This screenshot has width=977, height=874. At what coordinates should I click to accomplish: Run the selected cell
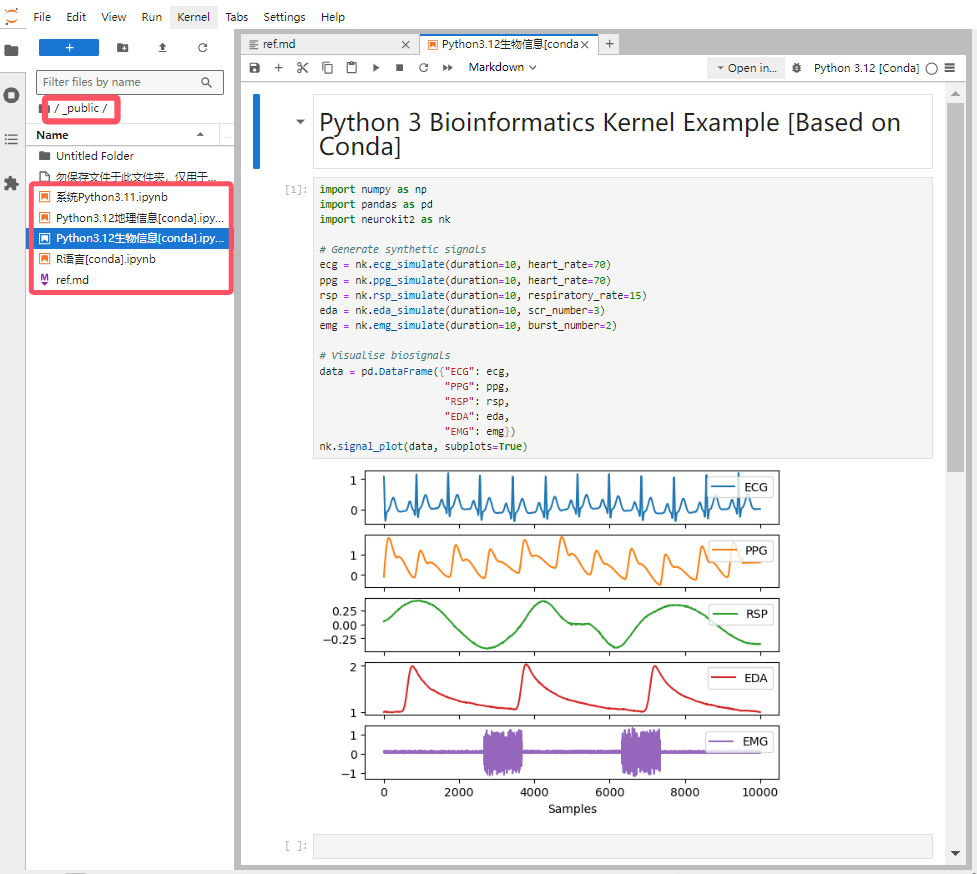click(x=376, y=68)
